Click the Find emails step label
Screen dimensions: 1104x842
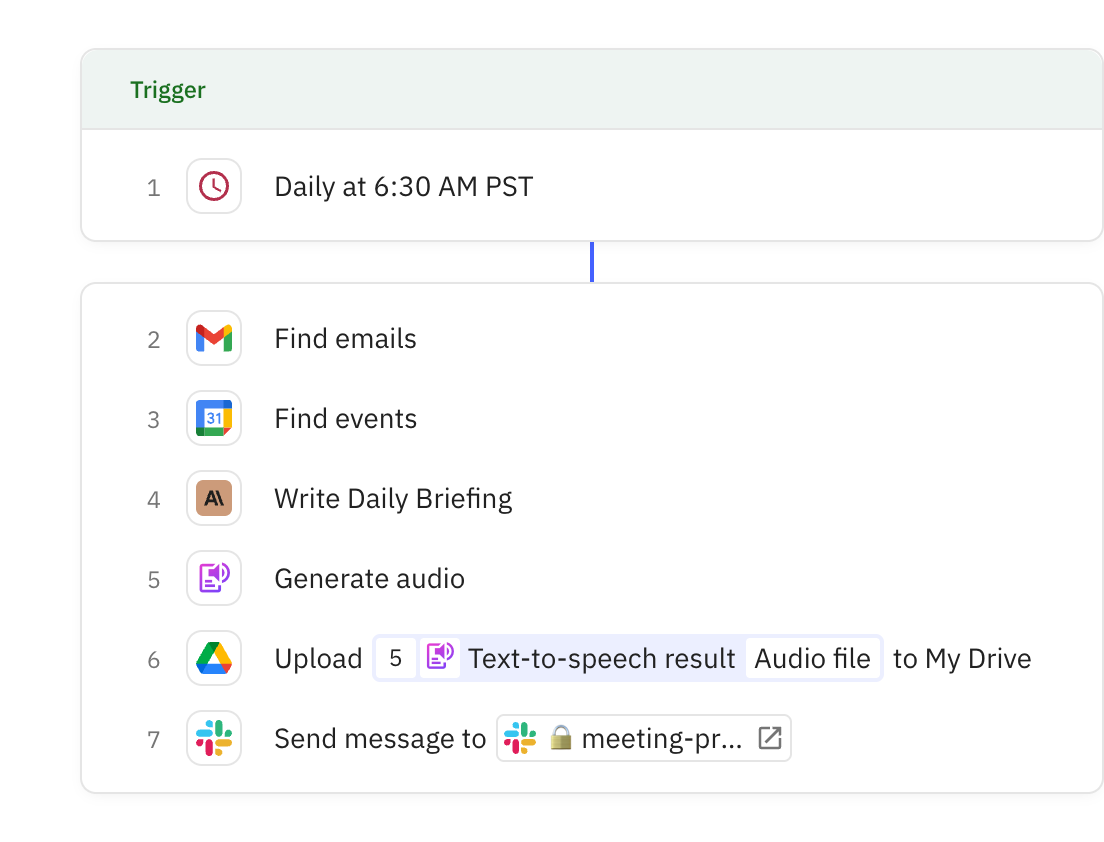[345, 338]
